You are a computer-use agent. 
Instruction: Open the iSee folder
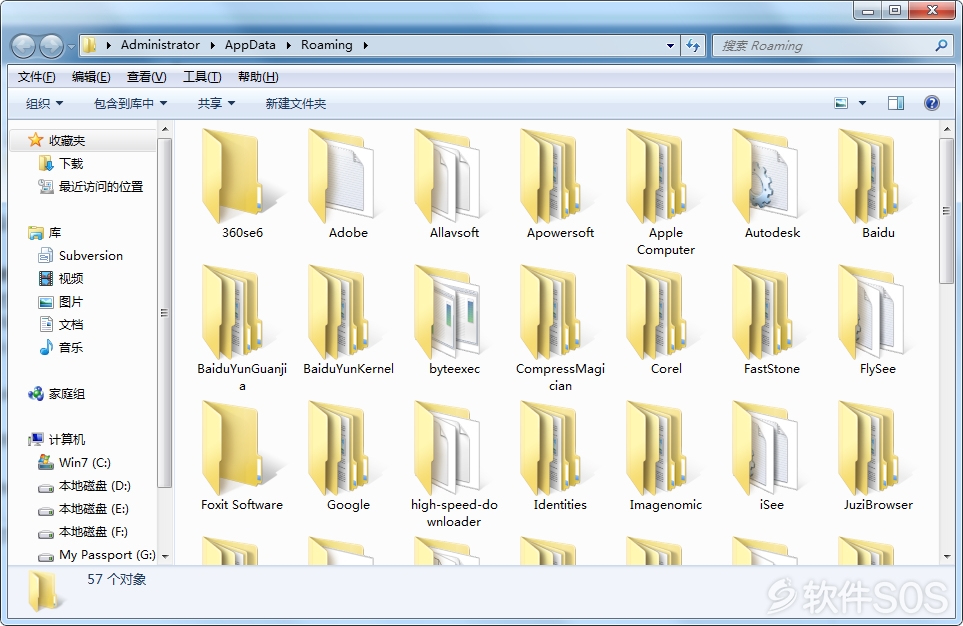[x=772, y=456]
